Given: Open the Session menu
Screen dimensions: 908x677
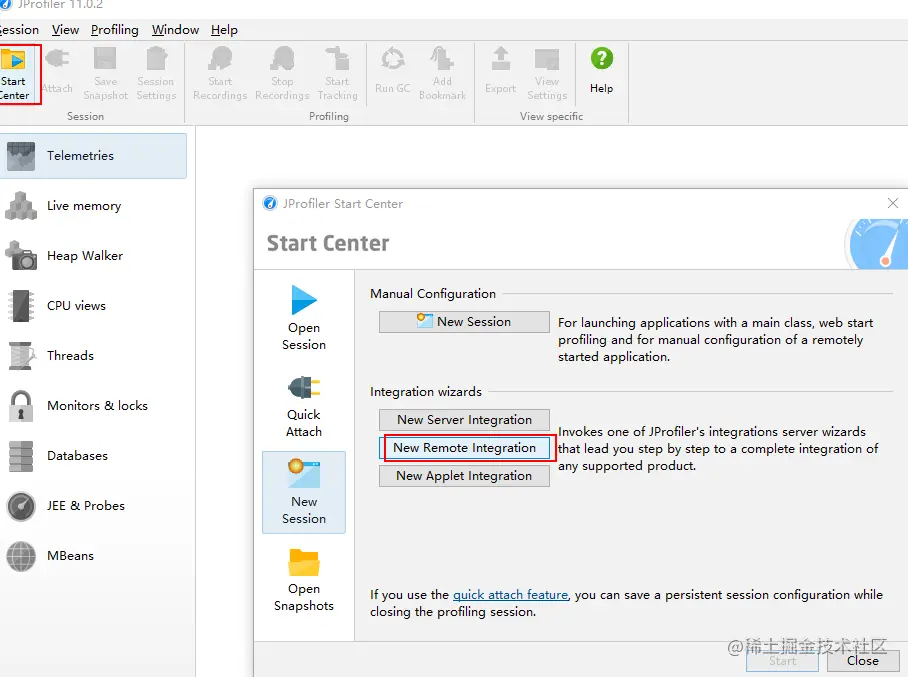Looking at the screenshot, I should tap(19, 30).
